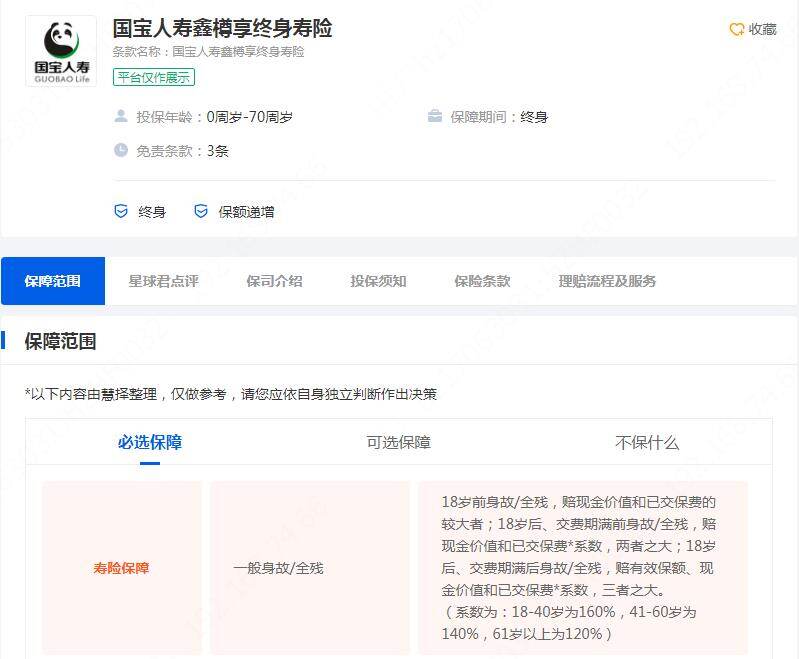The width and height of the screenshot is (799, 659).
Task: Select the 必选保障 sub-tab
Action: pos(150,442)
